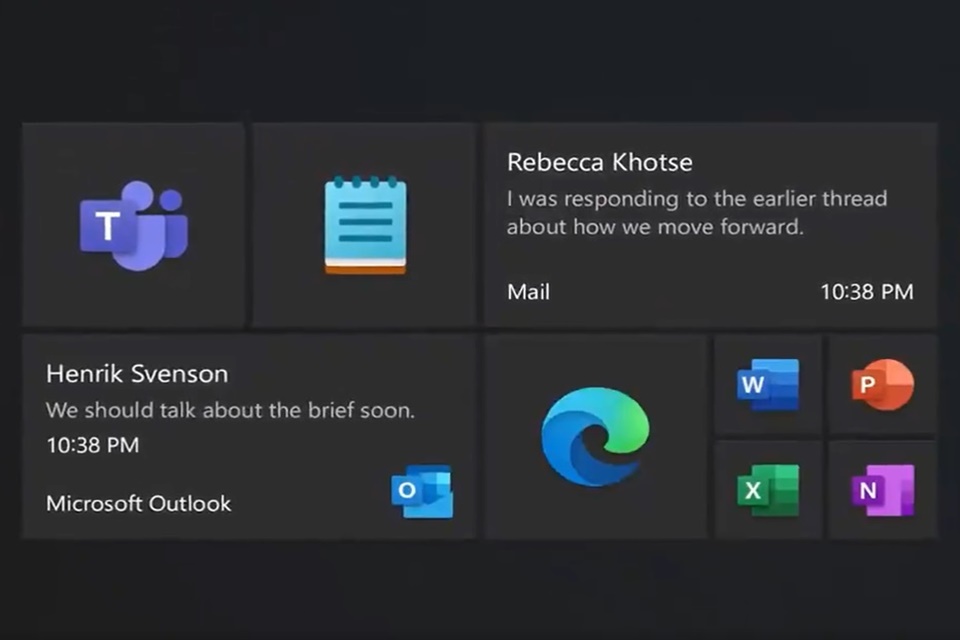Open message about the earlier thread
The image size is (960, 640).
(x=696, y=199)
